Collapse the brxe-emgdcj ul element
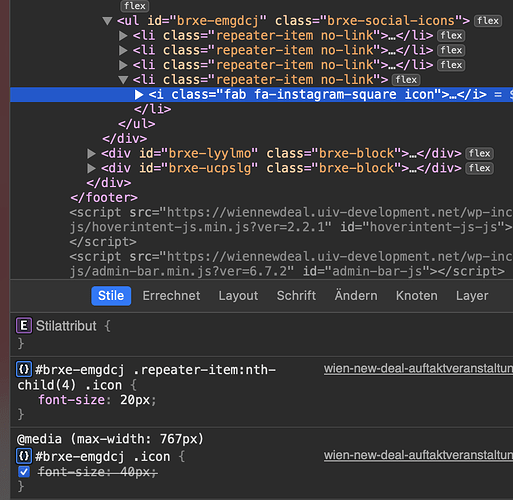513x500 pixels. click(x=107, y=21)
